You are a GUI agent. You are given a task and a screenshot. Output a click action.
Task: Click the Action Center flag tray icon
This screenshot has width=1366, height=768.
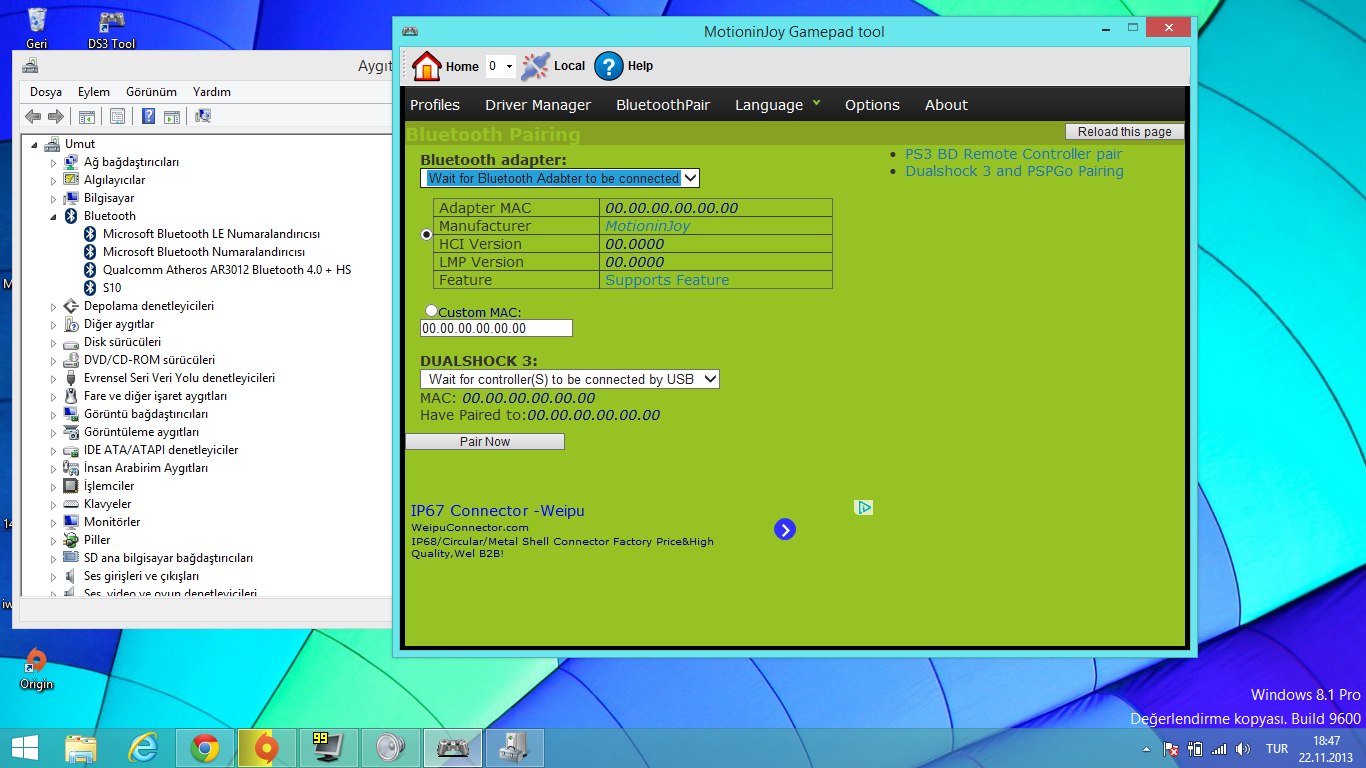1171,749
